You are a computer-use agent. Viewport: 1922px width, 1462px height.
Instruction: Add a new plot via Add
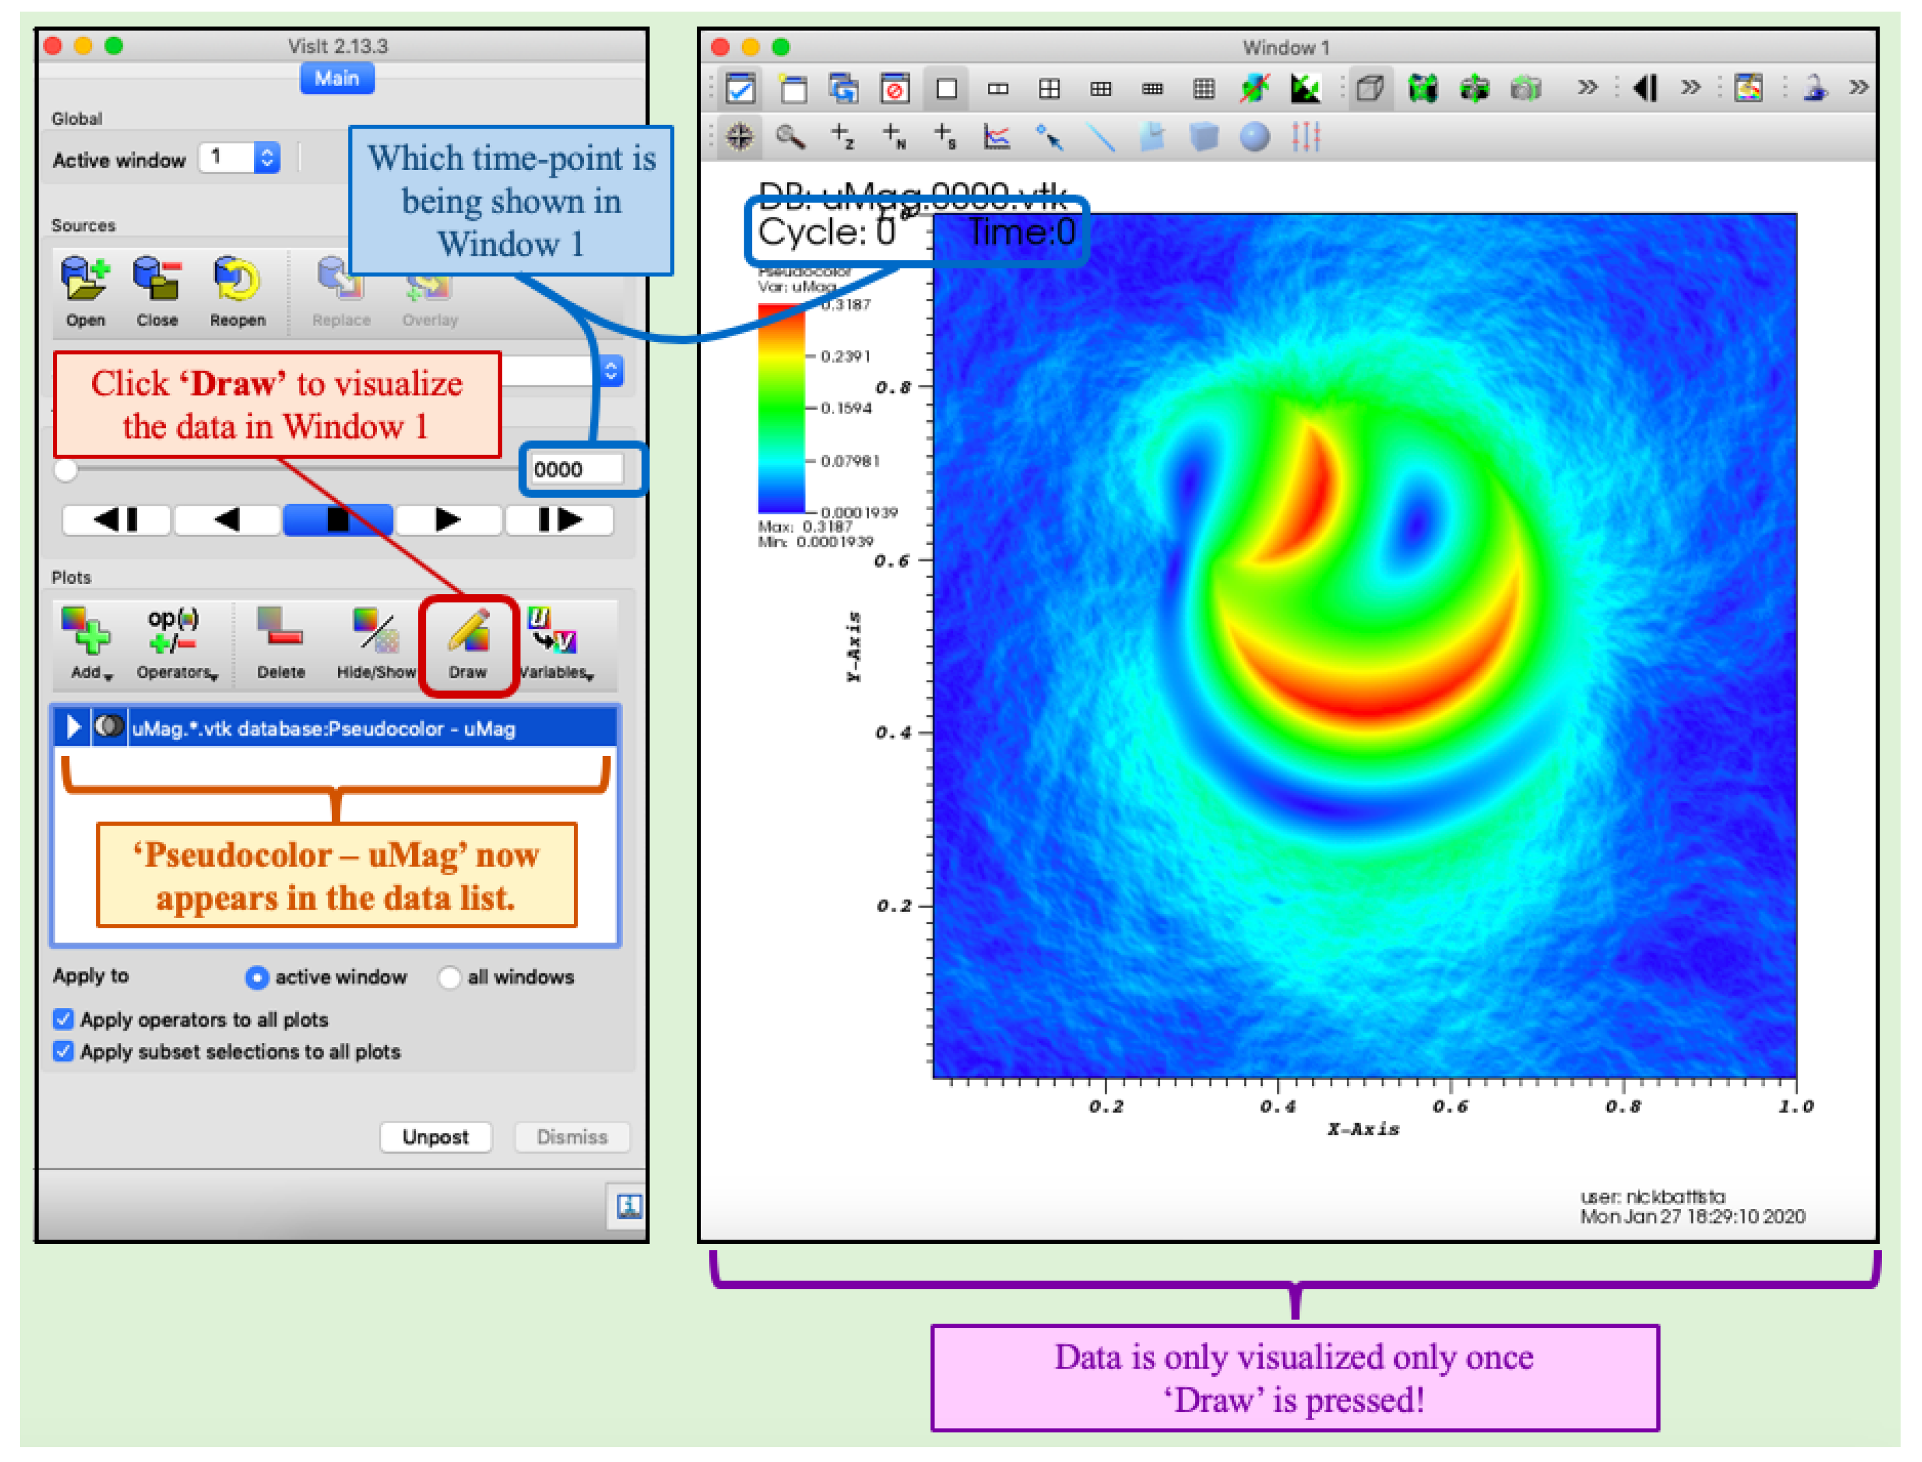(89, 643)
